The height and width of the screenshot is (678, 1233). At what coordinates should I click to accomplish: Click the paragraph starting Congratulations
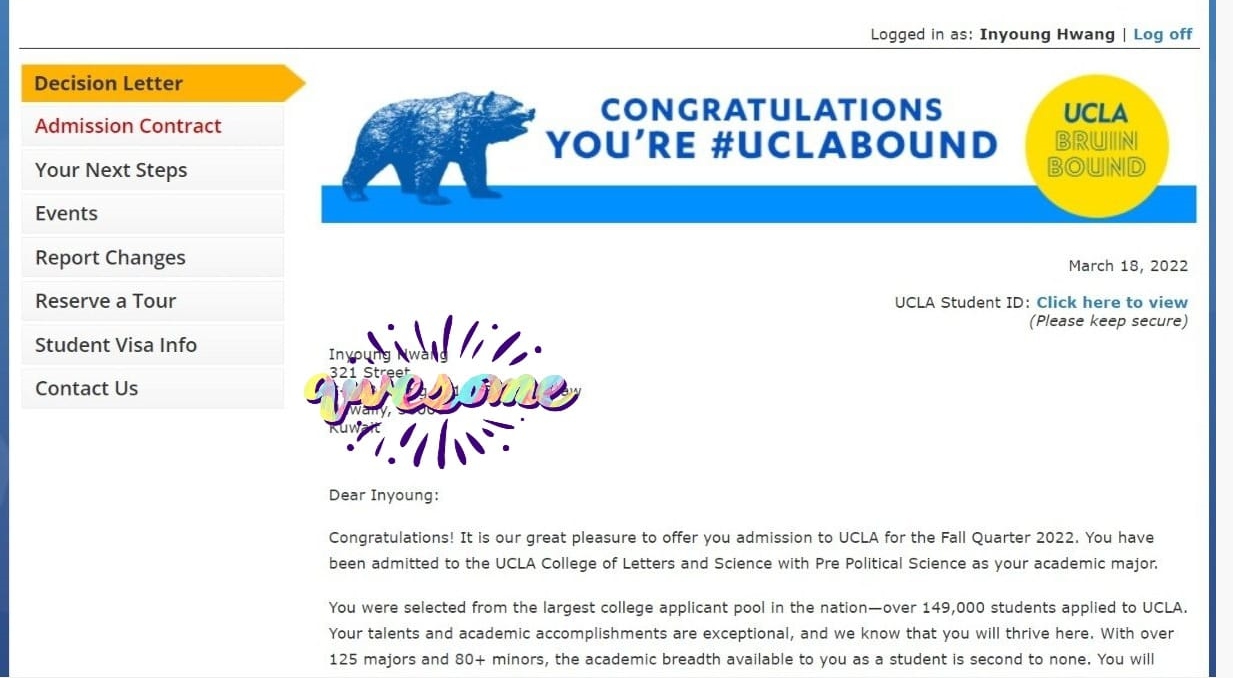(x=743, y=551)
